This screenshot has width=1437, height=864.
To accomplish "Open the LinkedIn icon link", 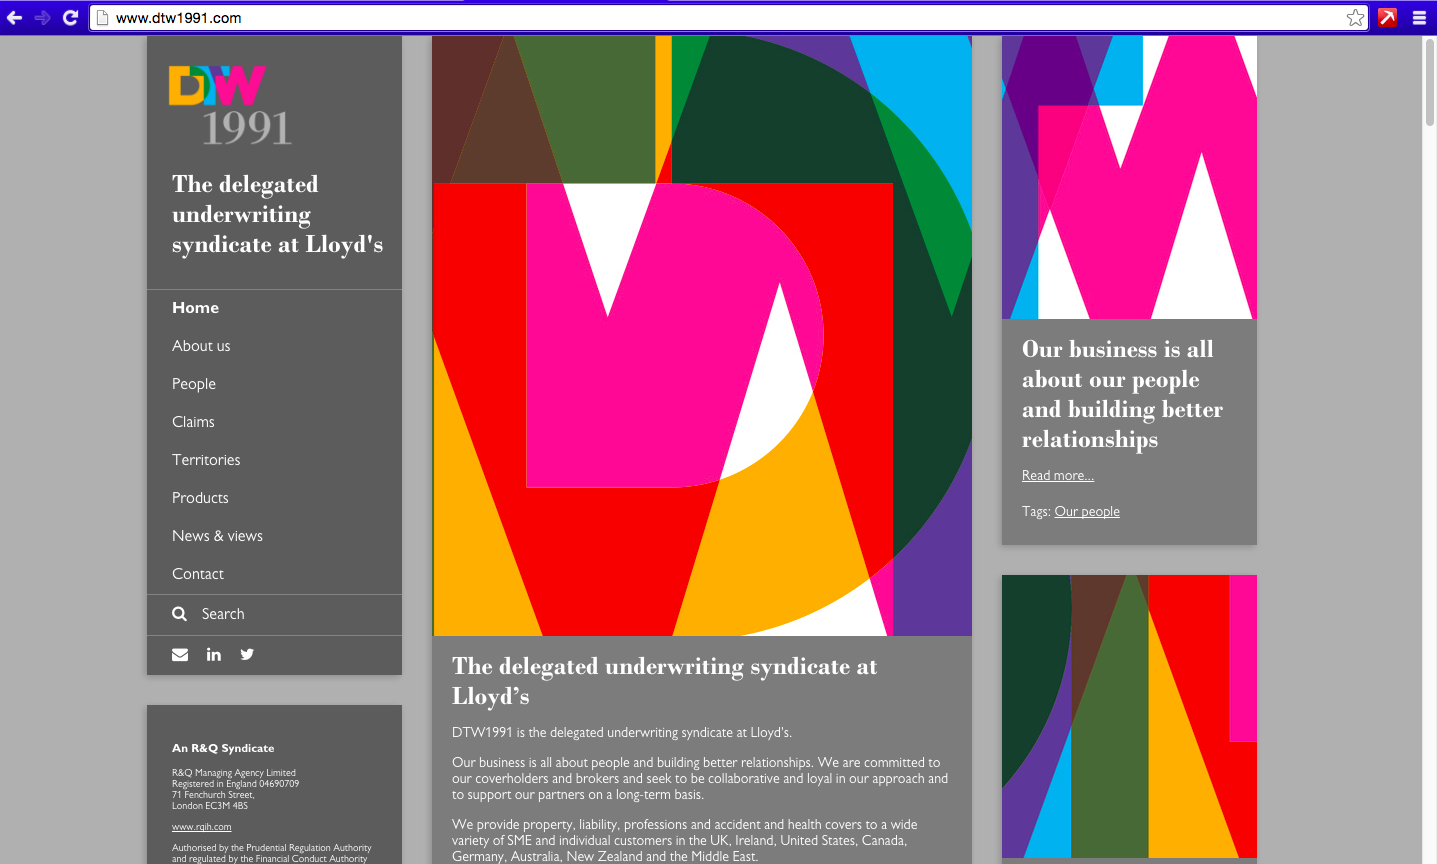I will [x=214, y=654].
